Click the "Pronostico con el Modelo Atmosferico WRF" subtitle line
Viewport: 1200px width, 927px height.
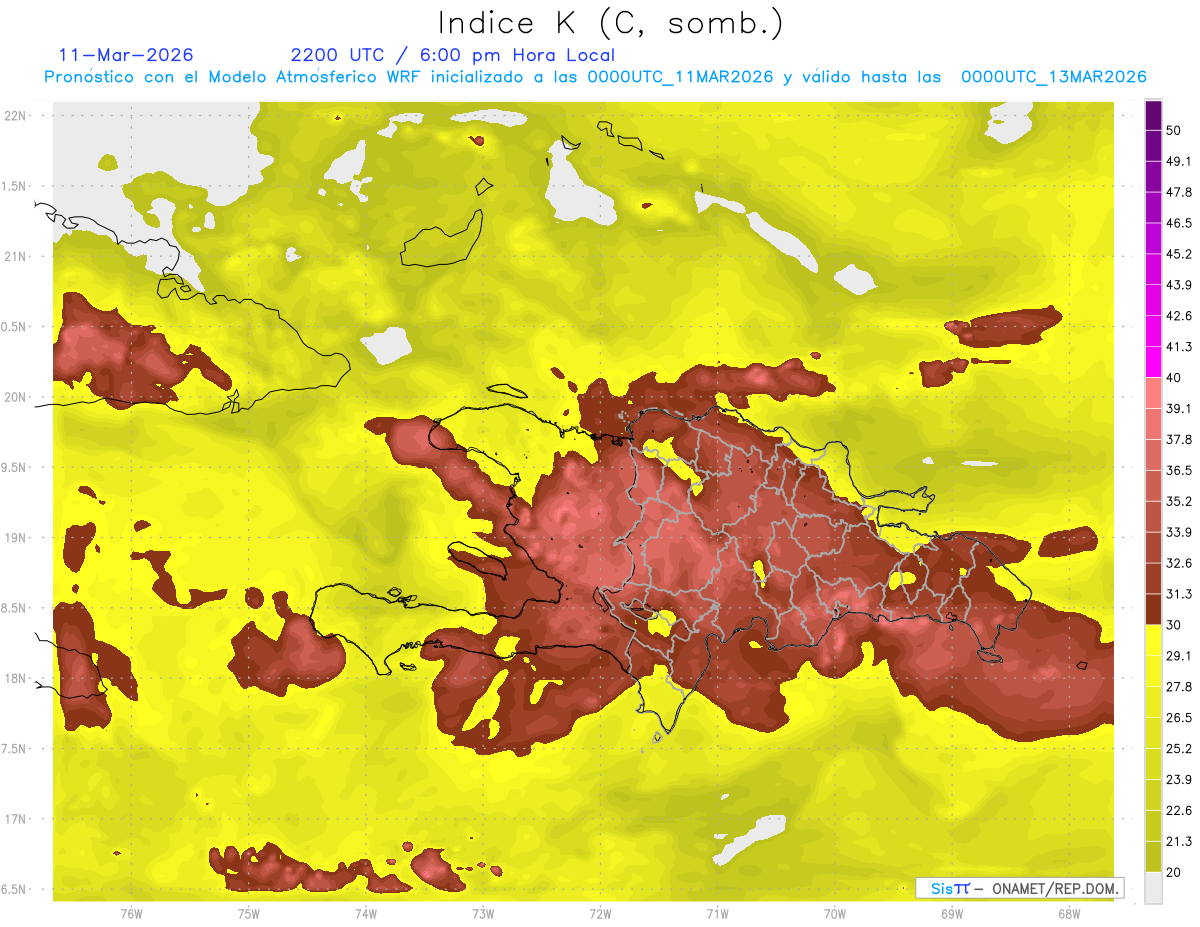[595, 77]
